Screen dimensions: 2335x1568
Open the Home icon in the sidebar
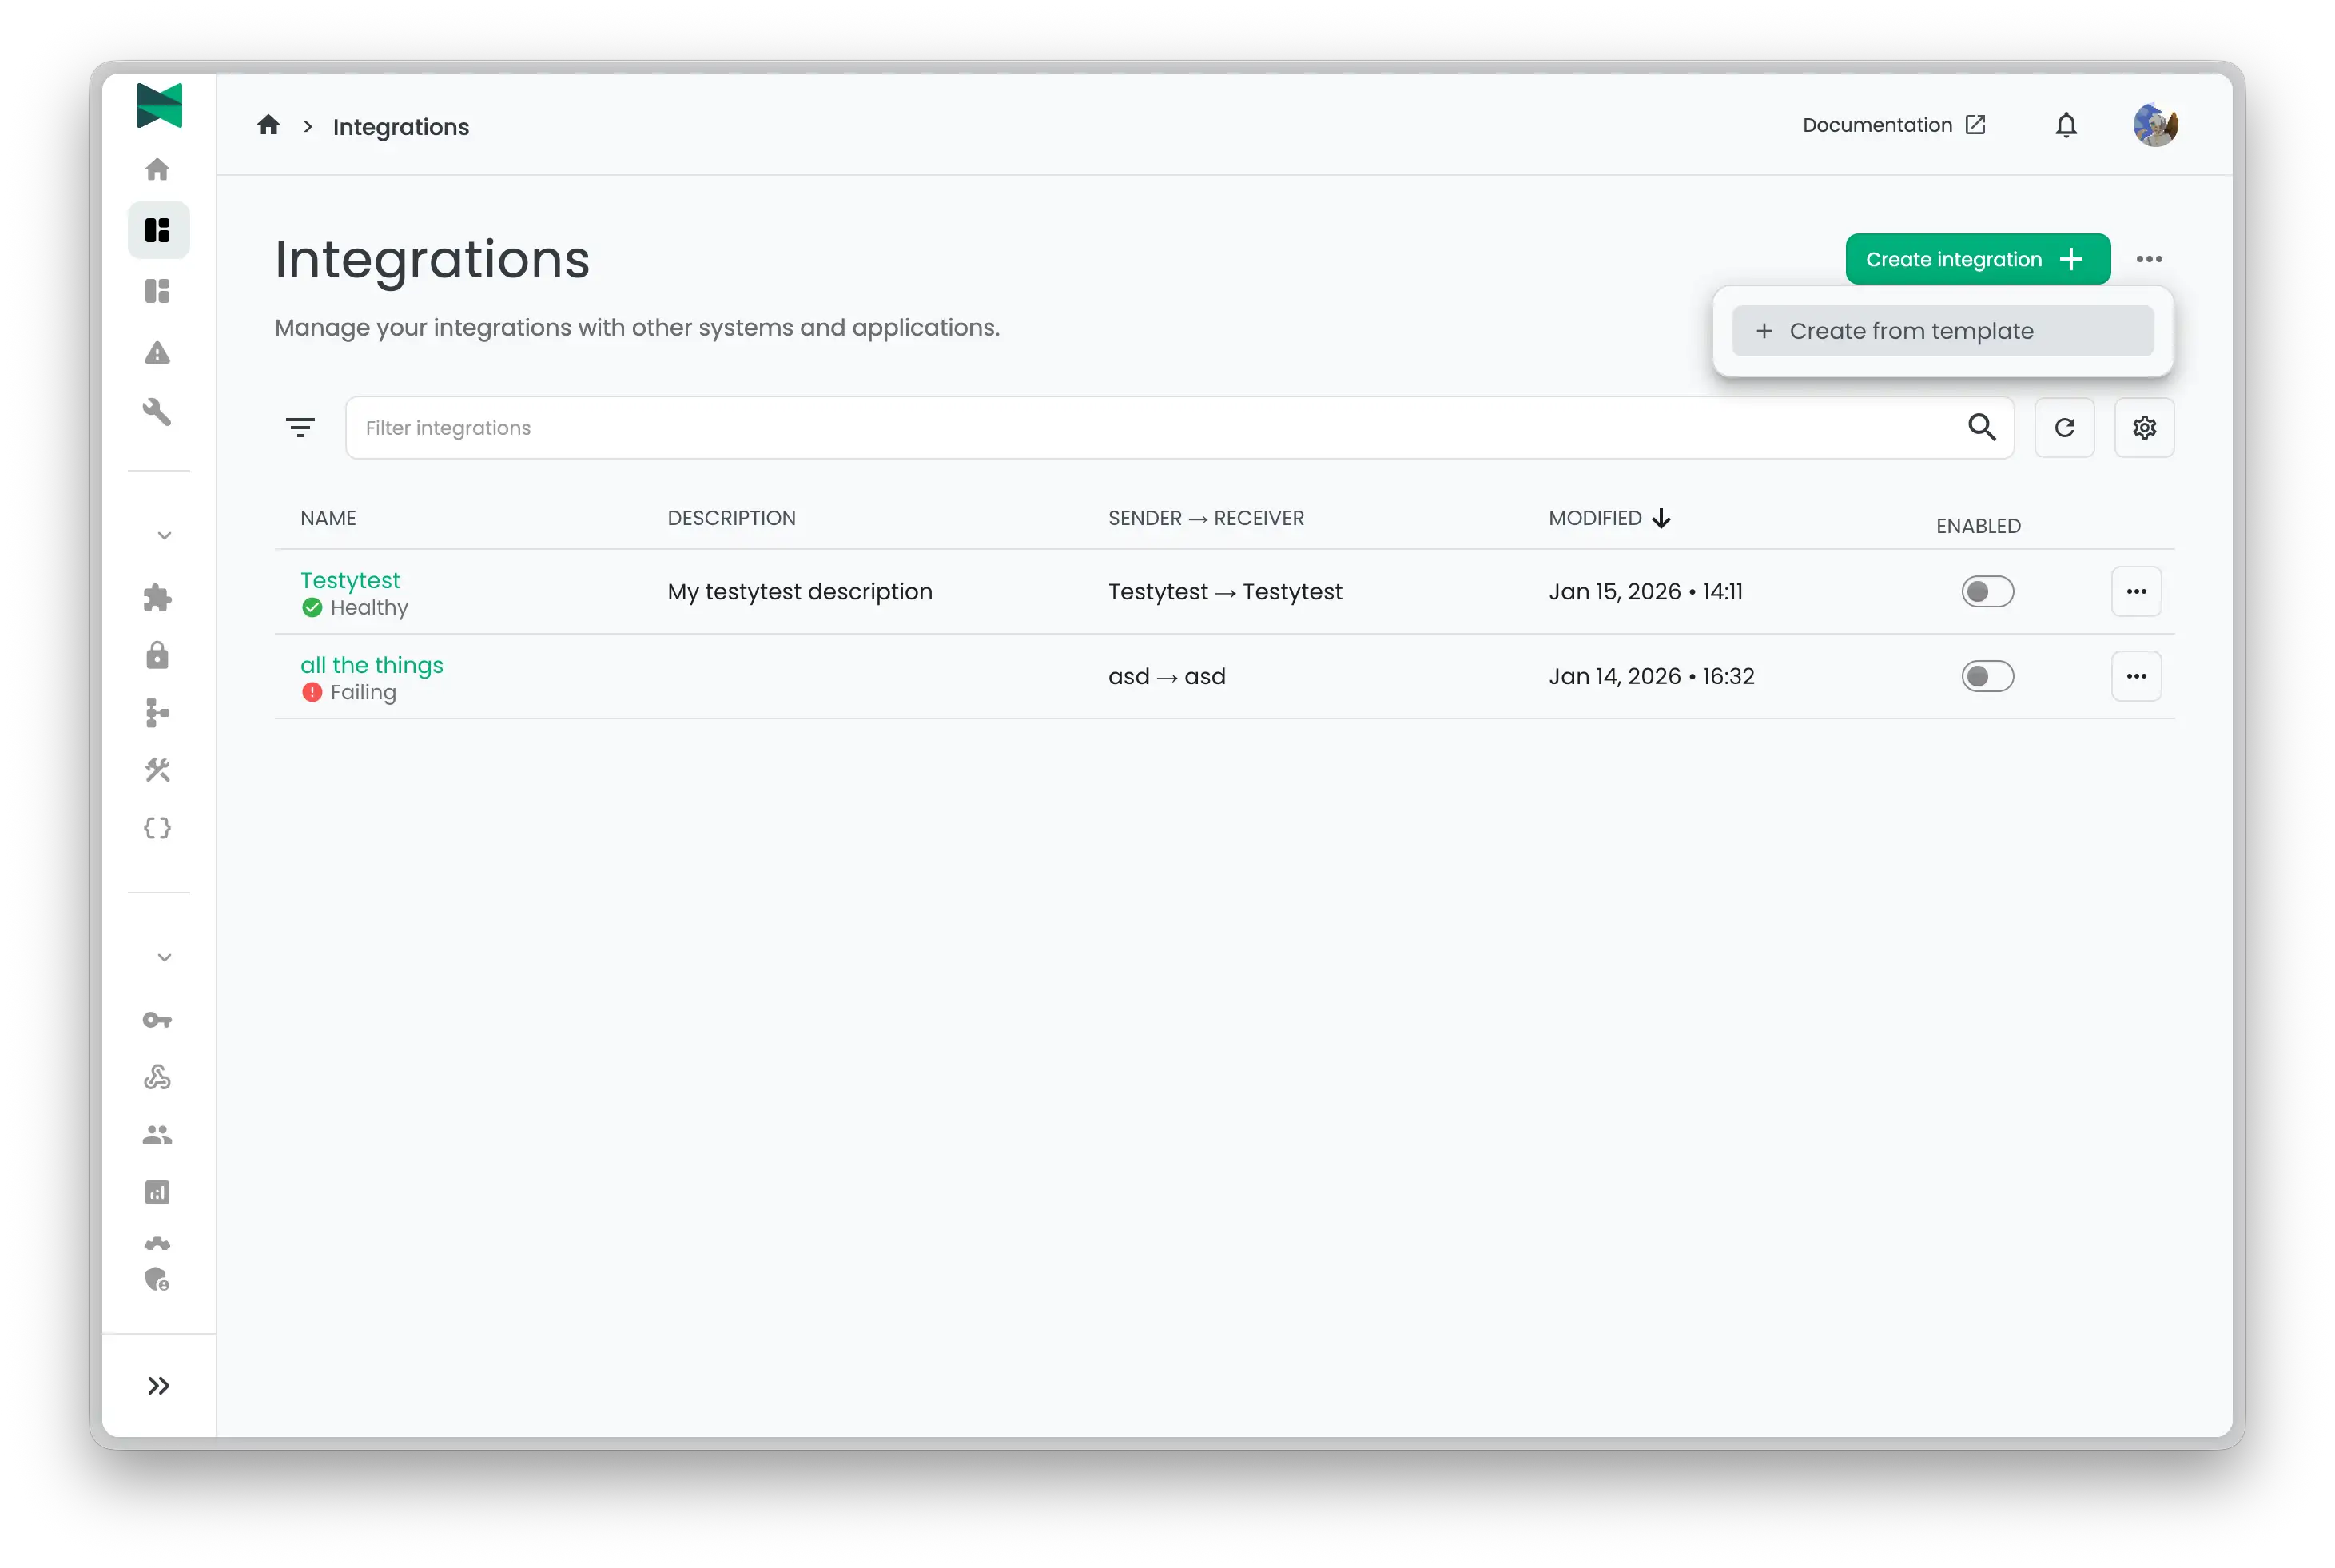(158, 169)
